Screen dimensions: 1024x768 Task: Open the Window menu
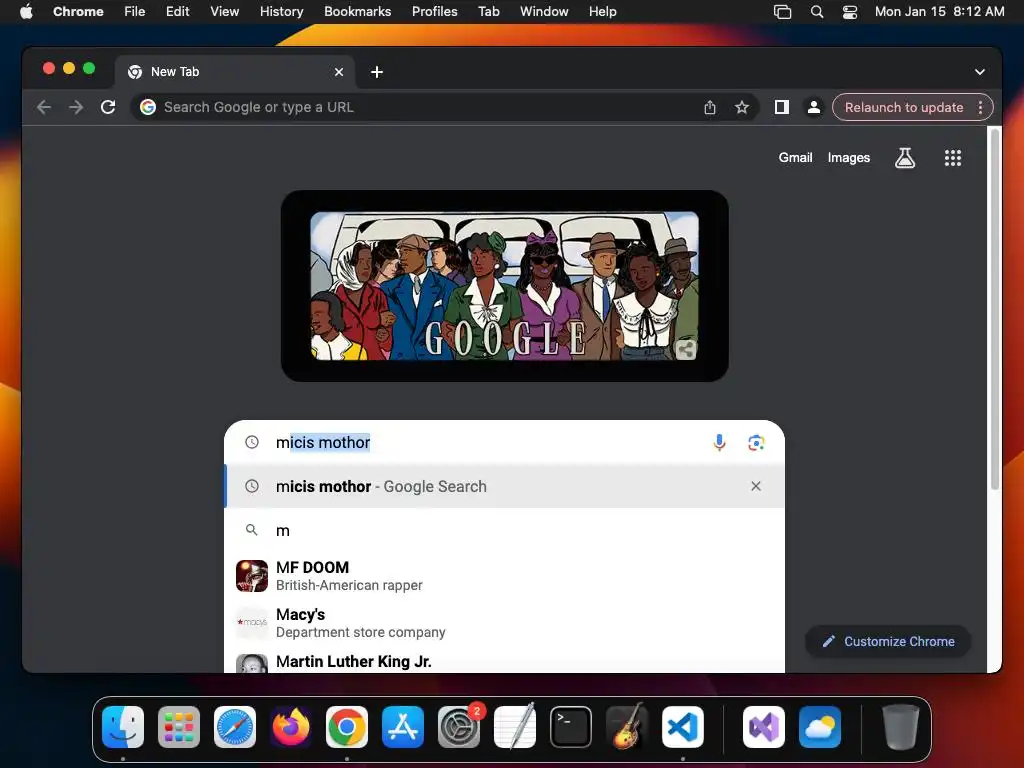[544, 12]
